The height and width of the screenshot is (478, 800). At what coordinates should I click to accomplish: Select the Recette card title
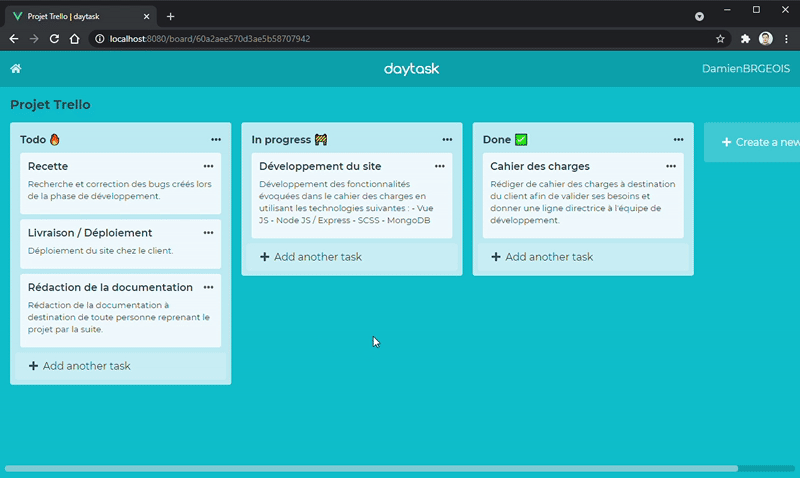click(48, 166)
